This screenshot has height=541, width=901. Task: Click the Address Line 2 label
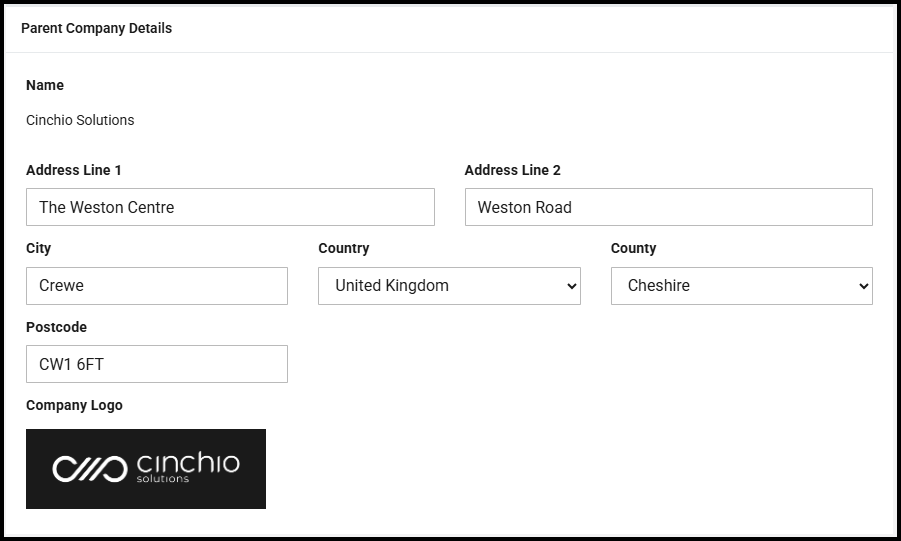512,170
